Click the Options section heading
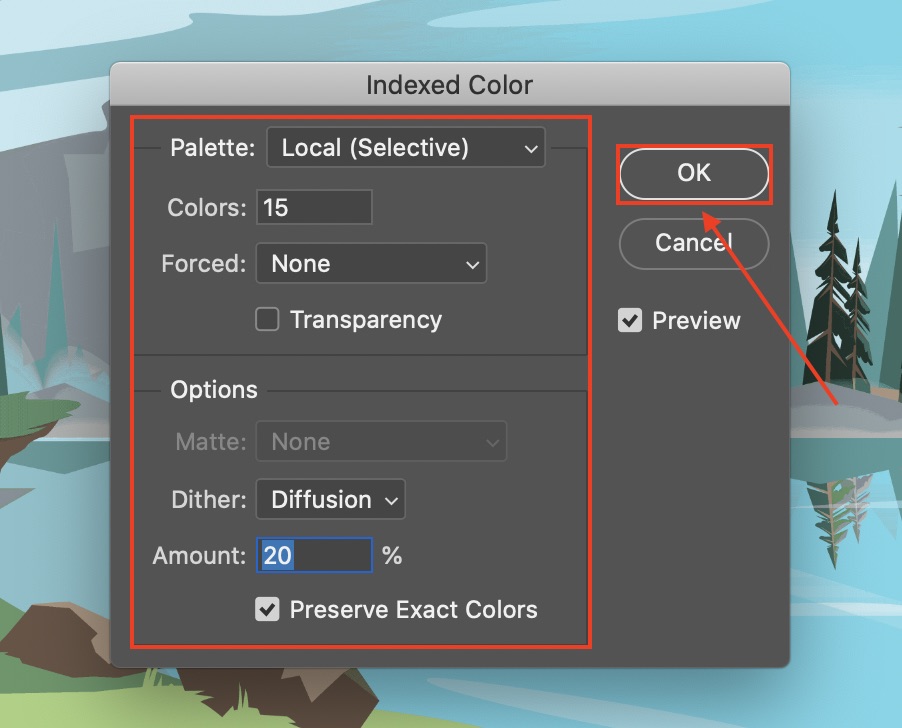Screen dimensions: 902x728 [x=213, y=390]
